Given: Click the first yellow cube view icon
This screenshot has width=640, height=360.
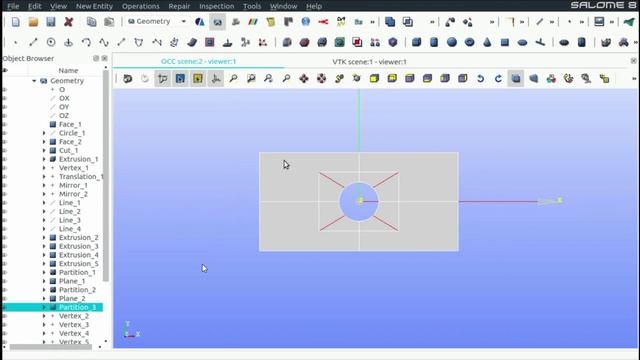Looking at the screenshot, I should click(374, 78).
